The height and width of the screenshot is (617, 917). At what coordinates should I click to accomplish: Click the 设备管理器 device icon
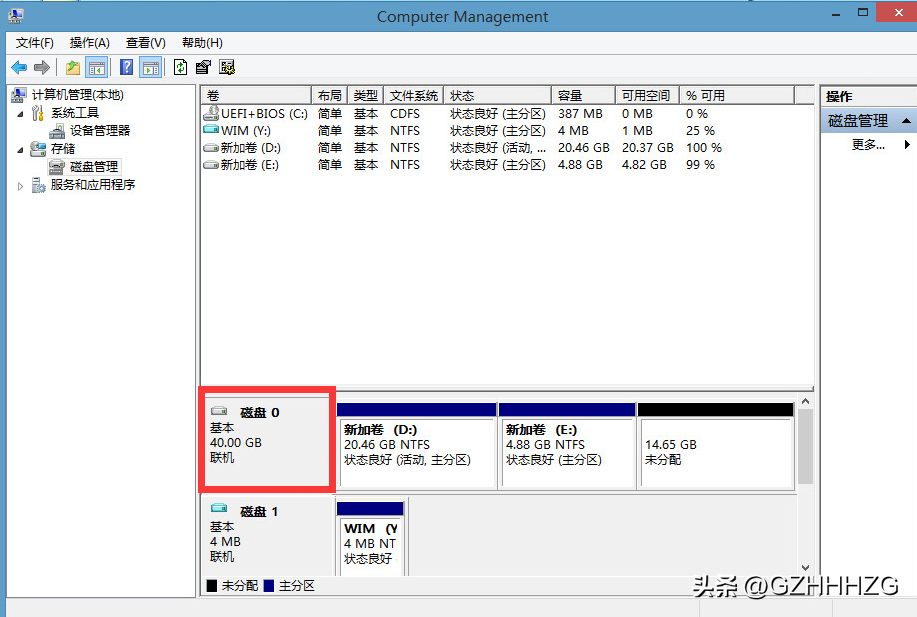(x=57, y=131)
